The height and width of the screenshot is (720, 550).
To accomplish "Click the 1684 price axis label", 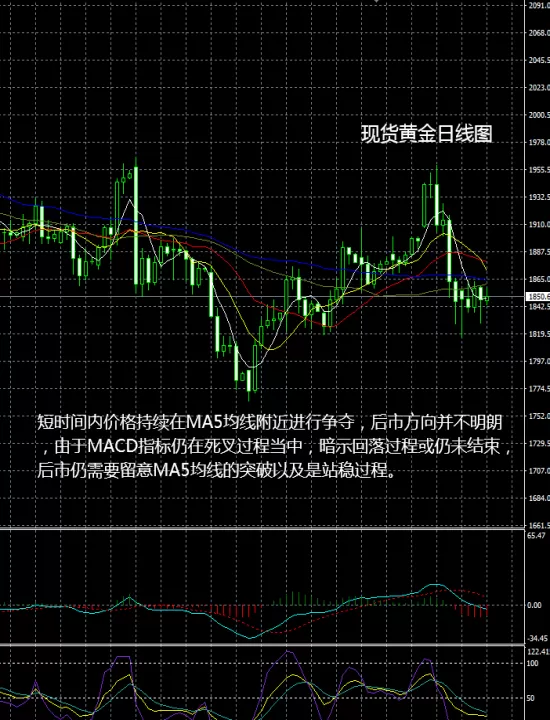I will click(539, 498).
